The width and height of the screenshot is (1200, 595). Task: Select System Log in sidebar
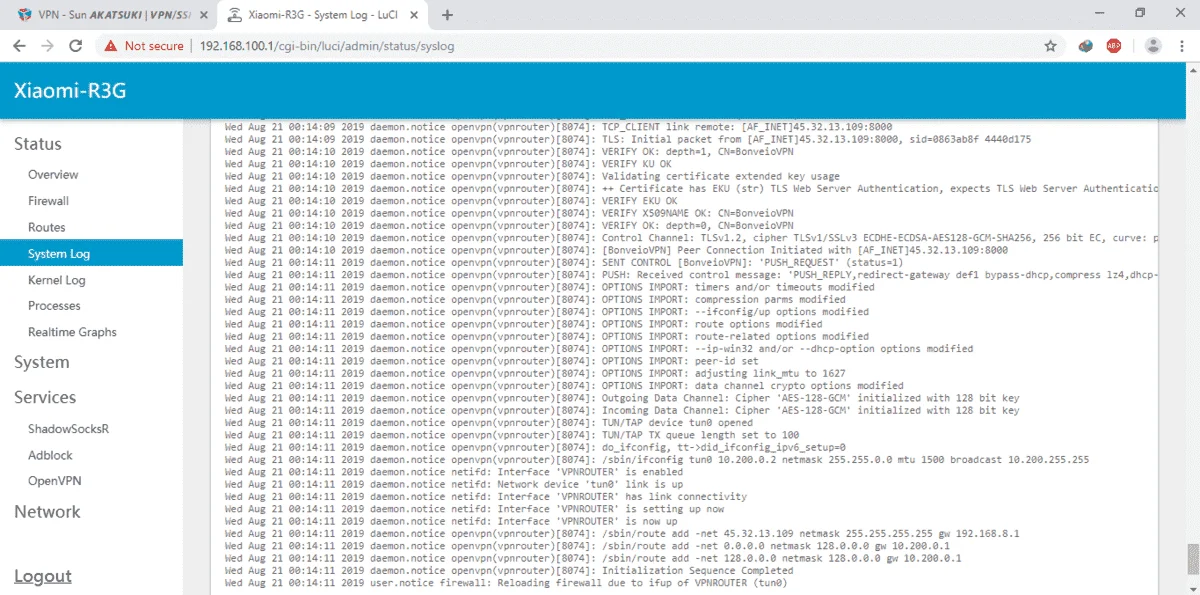point(91,253)
